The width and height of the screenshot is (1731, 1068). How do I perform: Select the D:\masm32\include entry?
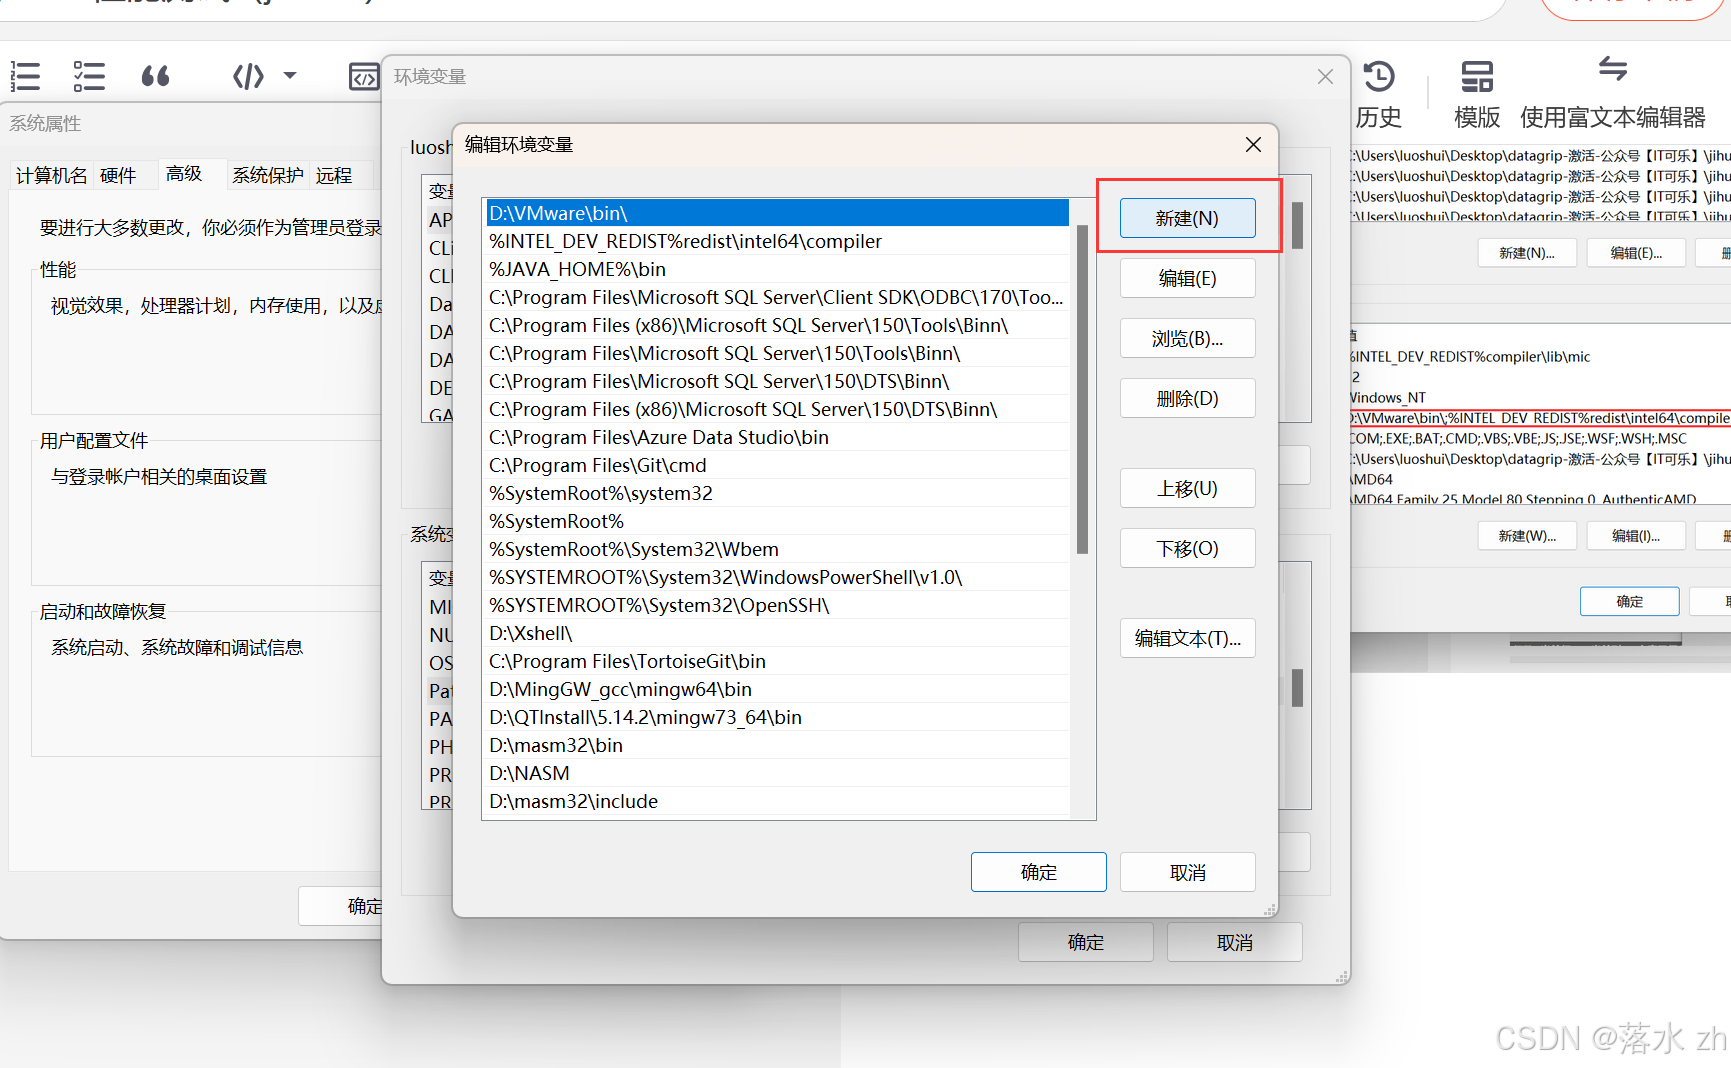[x=777, y=801]
